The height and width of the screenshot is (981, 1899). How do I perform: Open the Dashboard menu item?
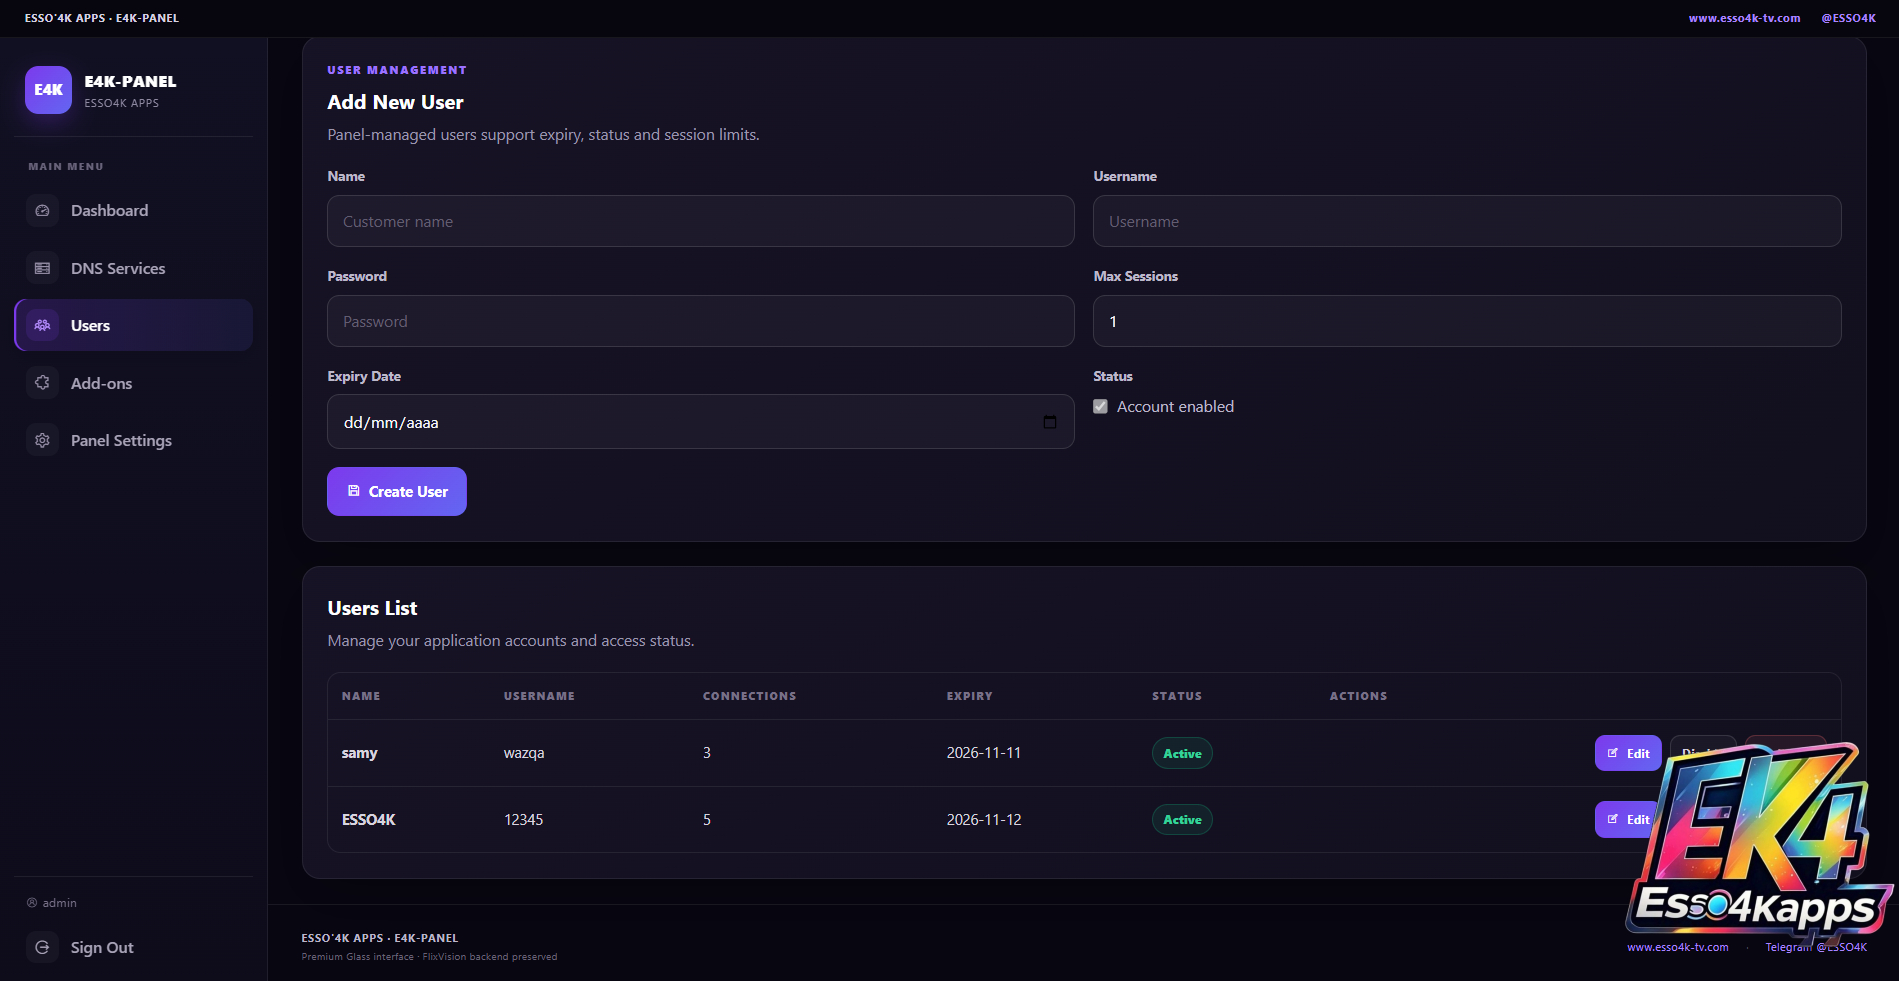(x=133, y=211)
